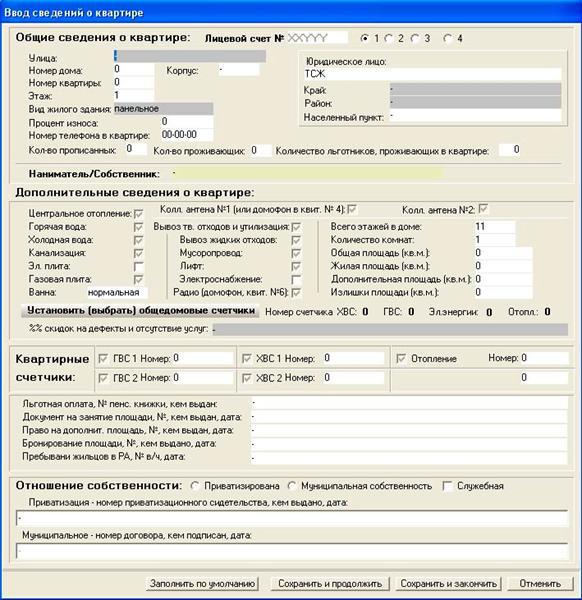
Task: Enable the Служебная checkbox
Action: click(x=447, y=486)
